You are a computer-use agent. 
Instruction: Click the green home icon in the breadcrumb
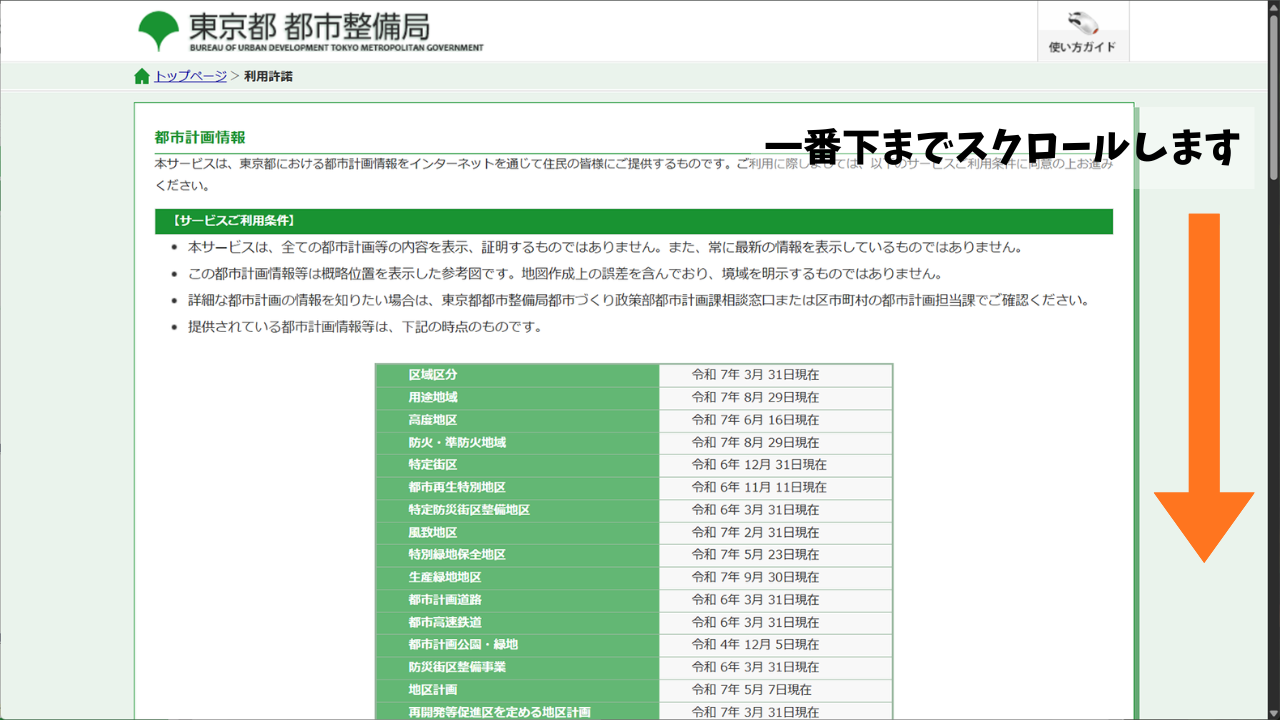141,75
